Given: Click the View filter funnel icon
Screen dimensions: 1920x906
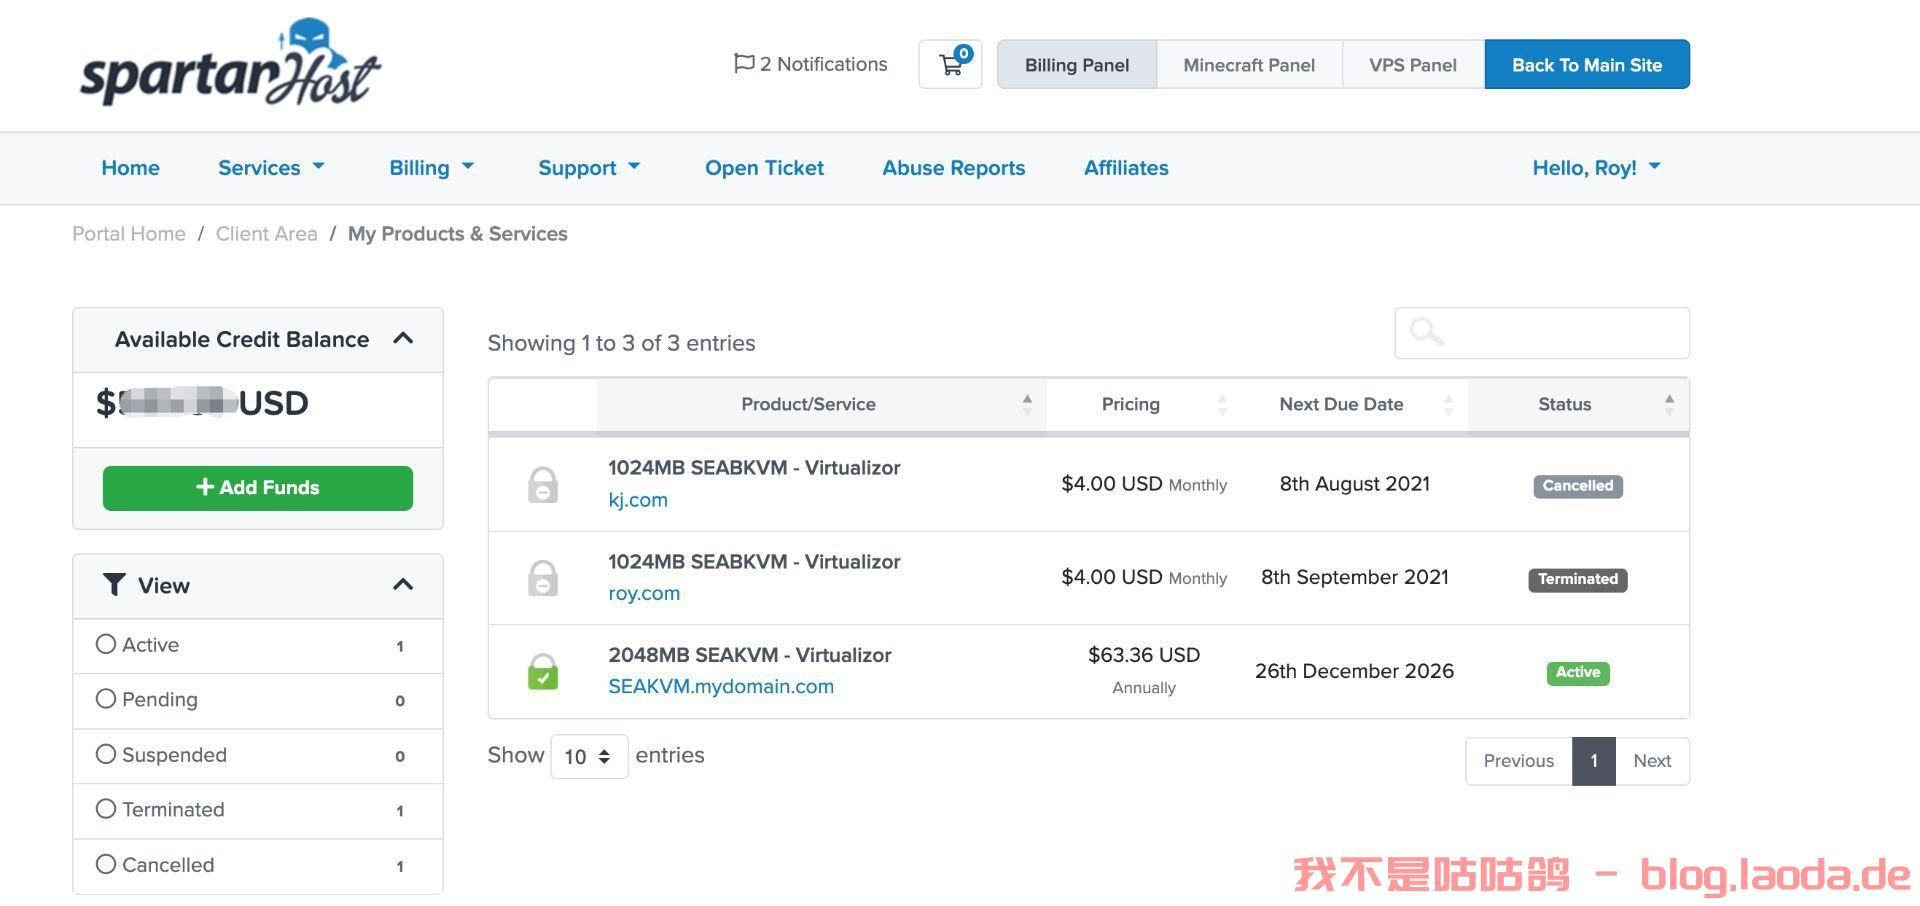Looking at the screenshot, I should [x=114, y=585].
